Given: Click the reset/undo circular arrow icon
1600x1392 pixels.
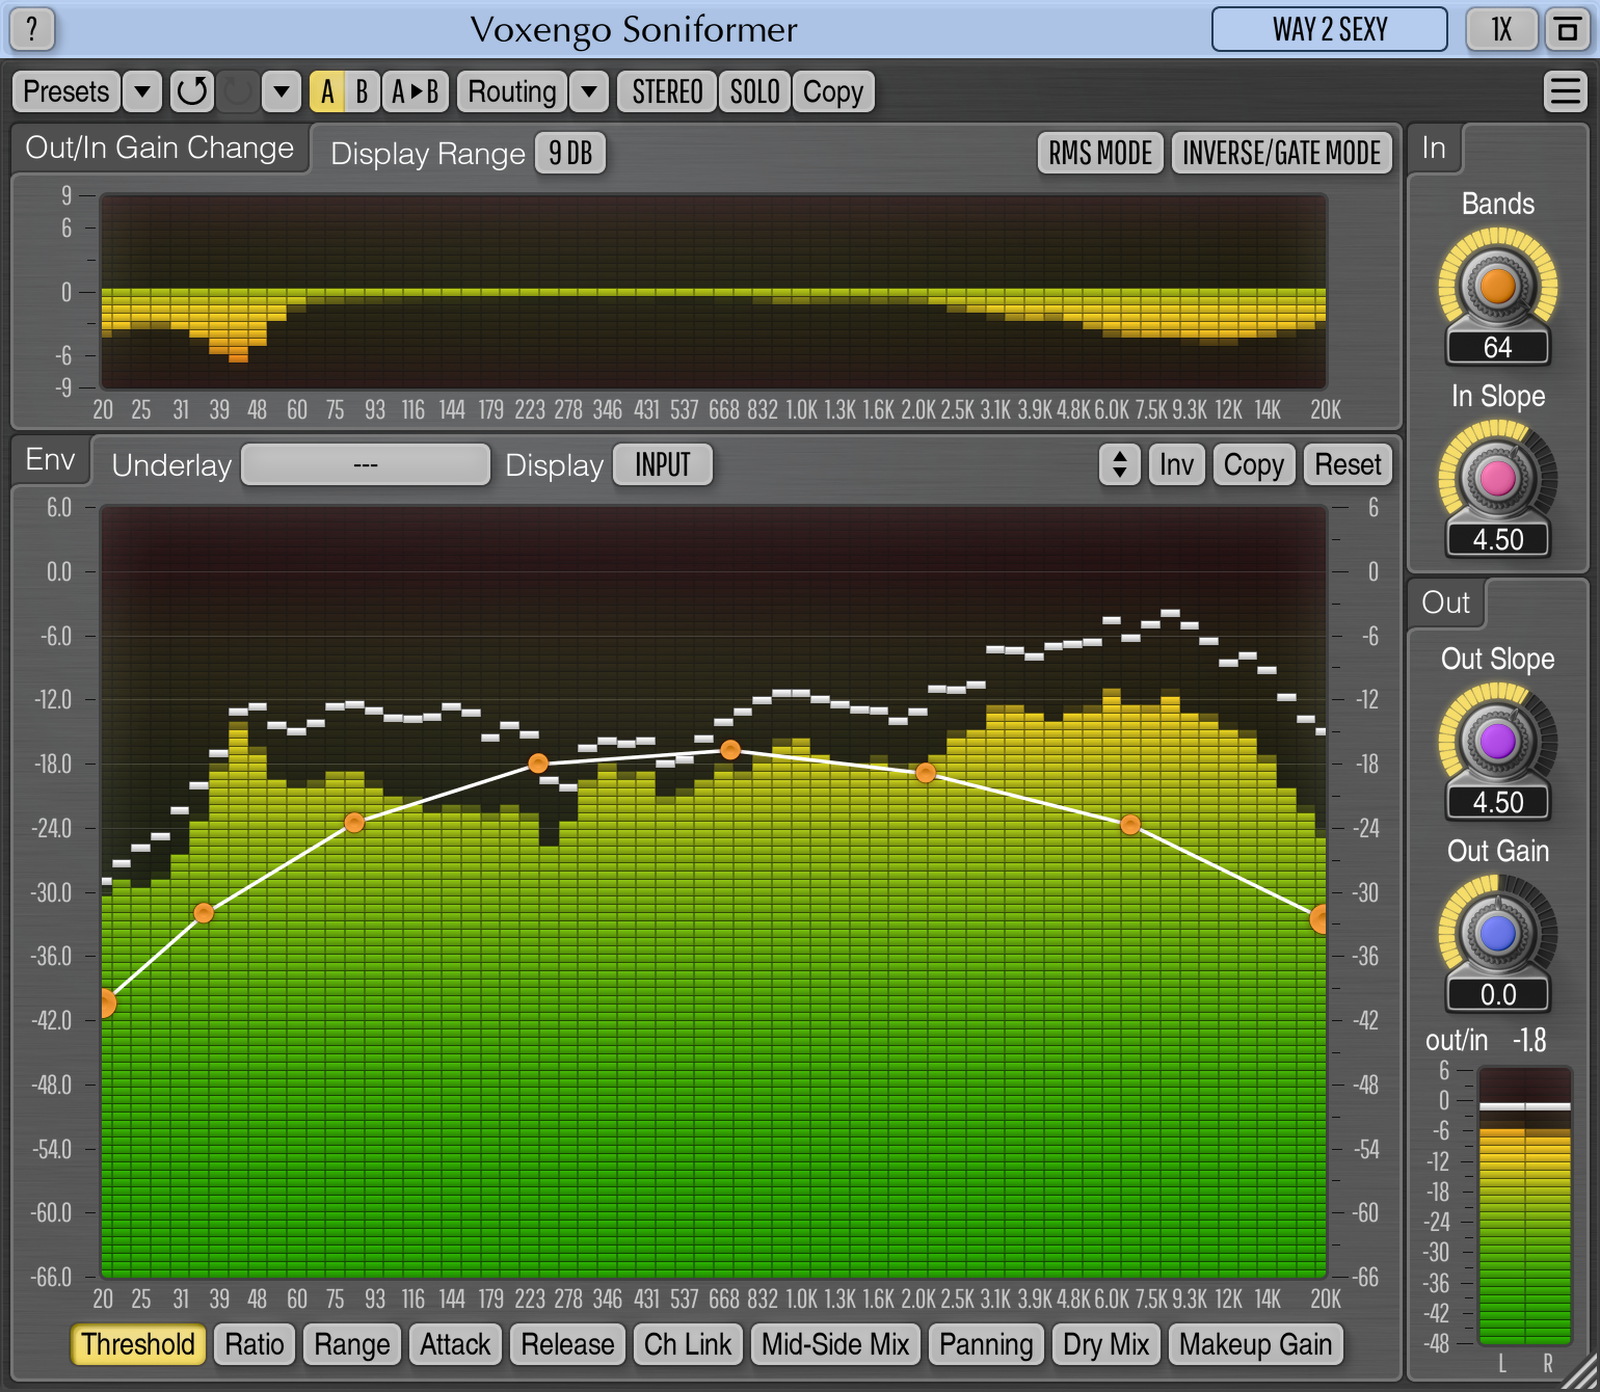Looking at the screenshot, I should [x=191, y=92].
